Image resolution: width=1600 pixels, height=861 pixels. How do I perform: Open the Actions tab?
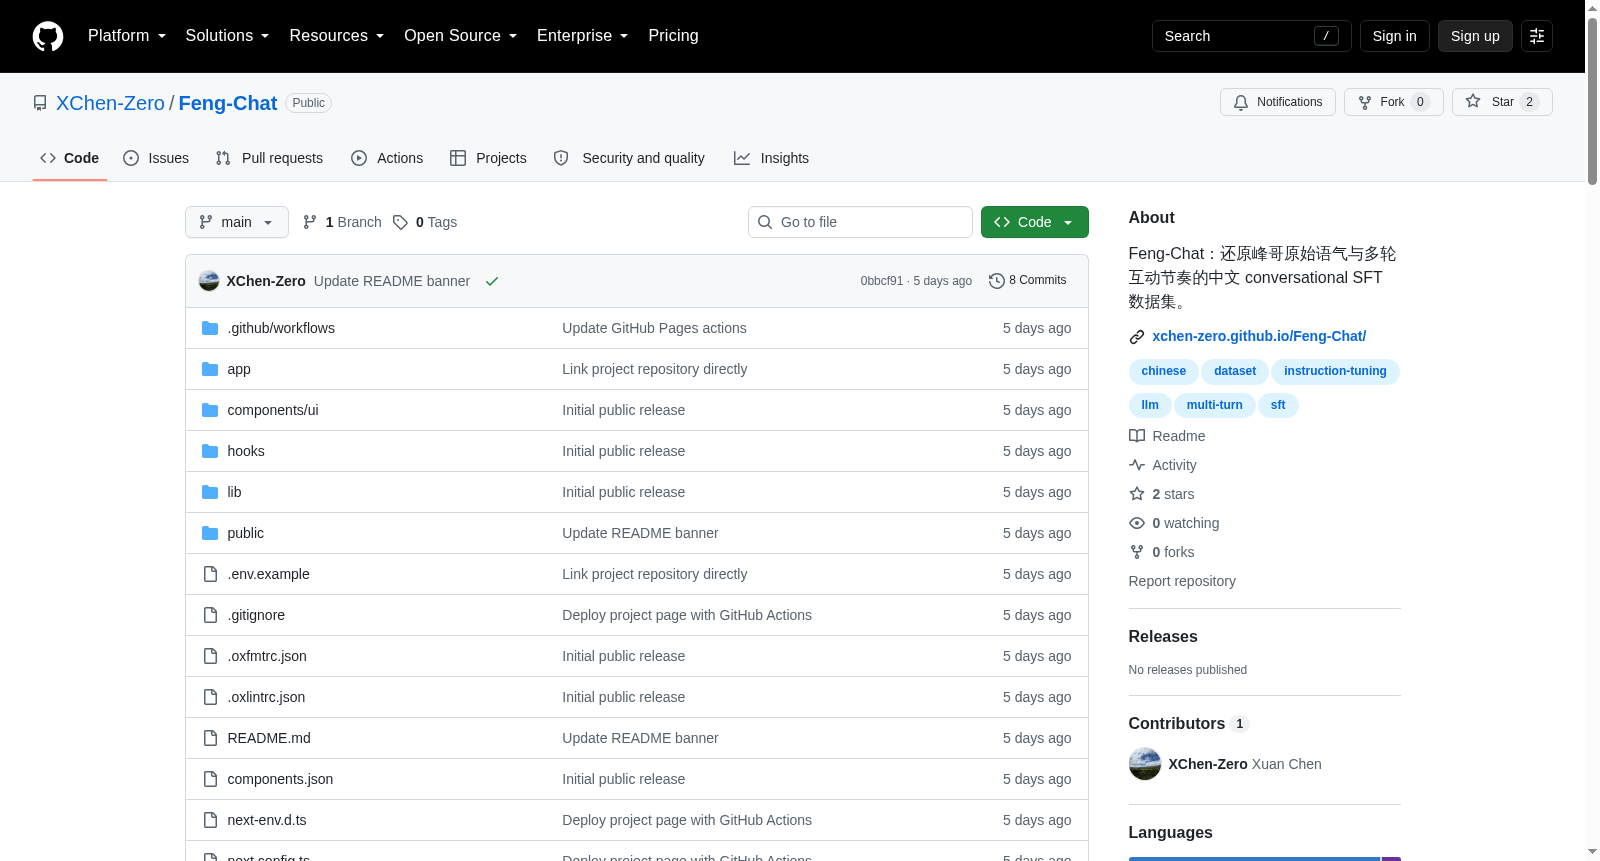(387, 158)
